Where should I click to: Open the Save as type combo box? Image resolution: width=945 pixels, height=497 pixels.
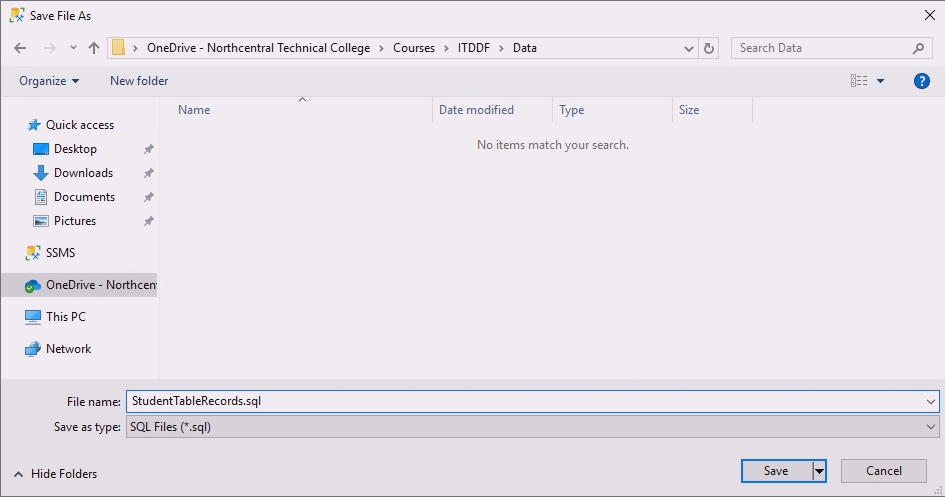coord(532,427)
